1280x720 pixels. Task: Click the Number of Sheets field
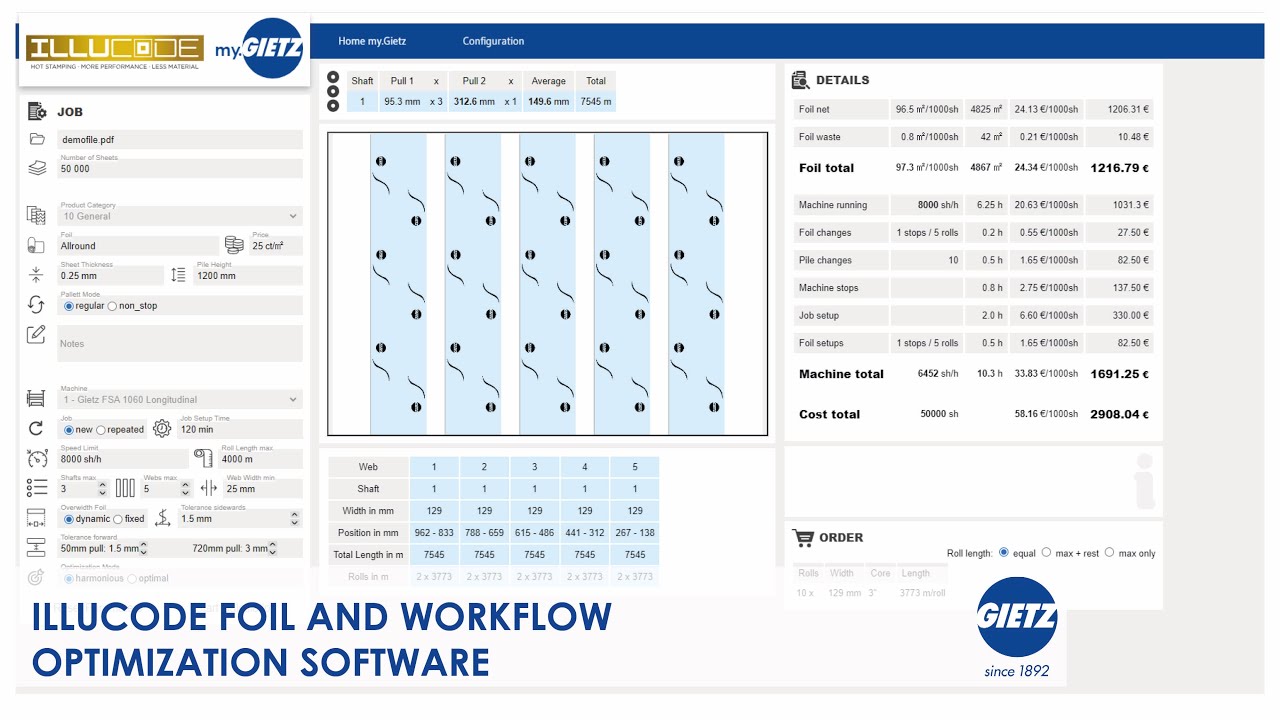(x=180, y=168)
